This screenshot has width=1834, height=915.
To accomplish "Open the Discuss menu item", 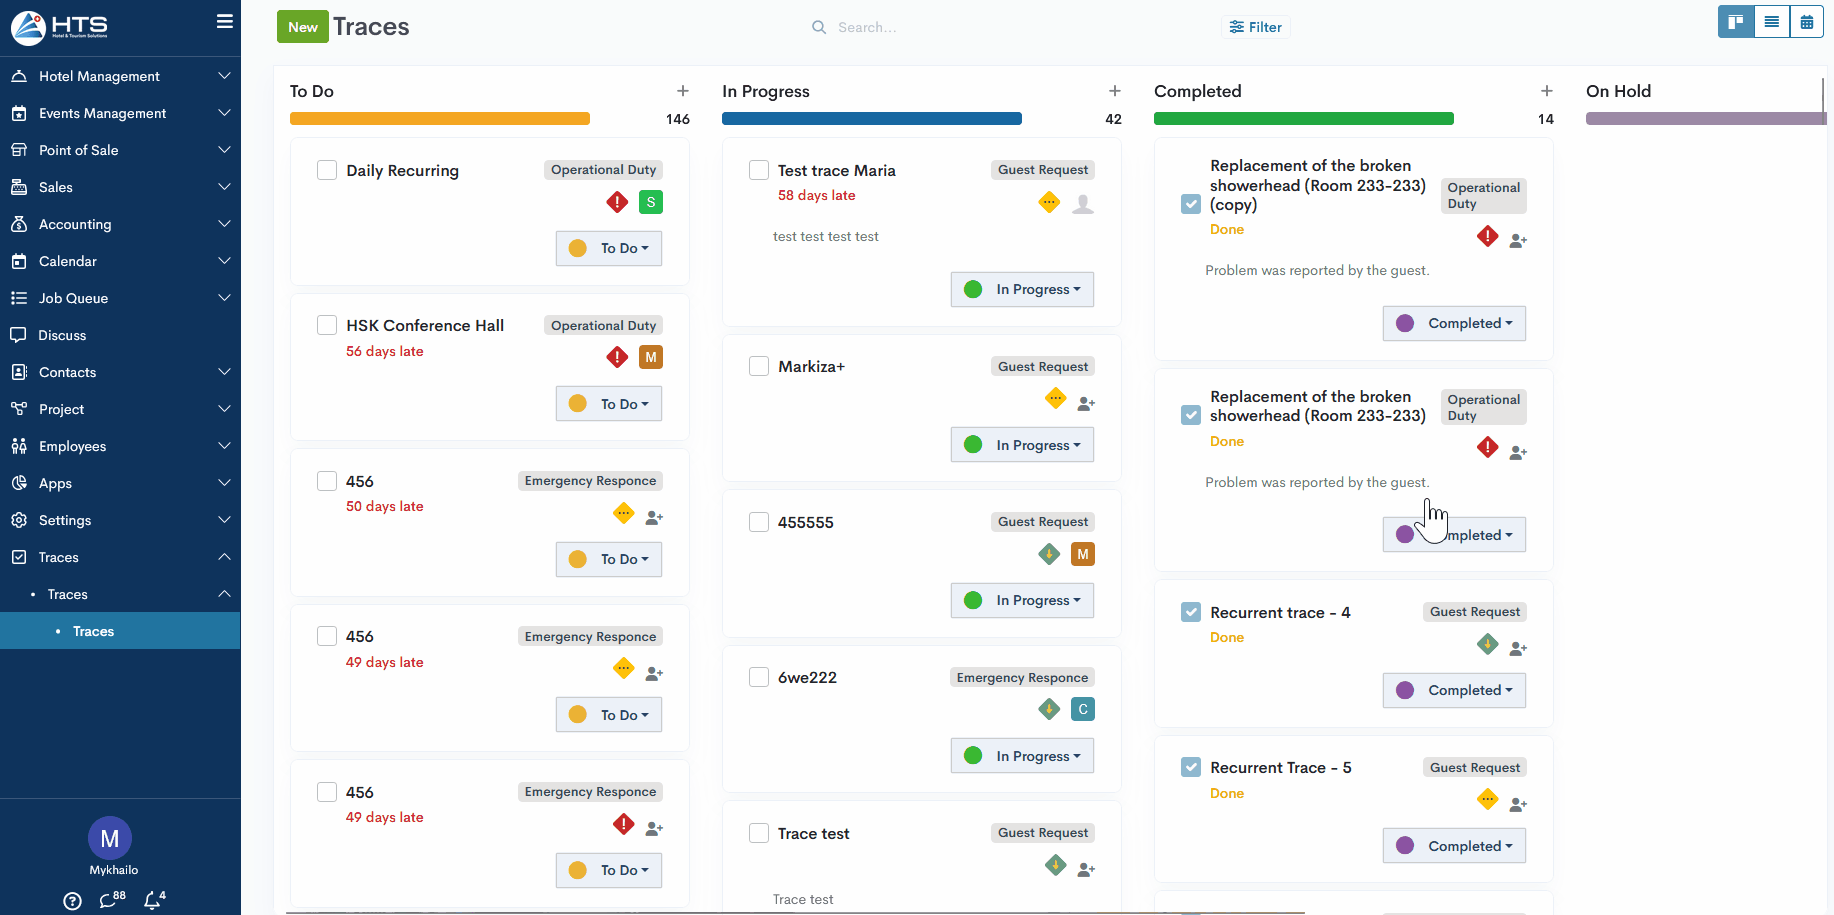I will tap(62, 335).
